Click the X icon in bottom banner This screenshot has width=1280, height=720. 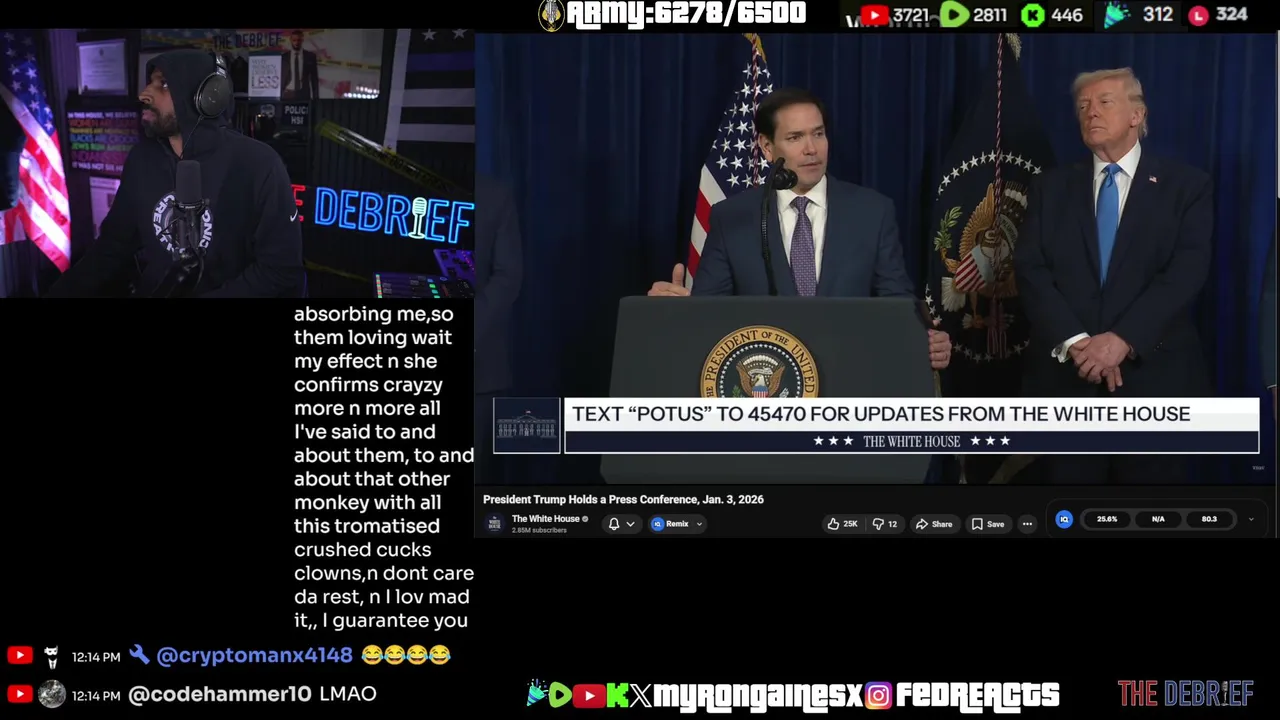click(641, 695)
